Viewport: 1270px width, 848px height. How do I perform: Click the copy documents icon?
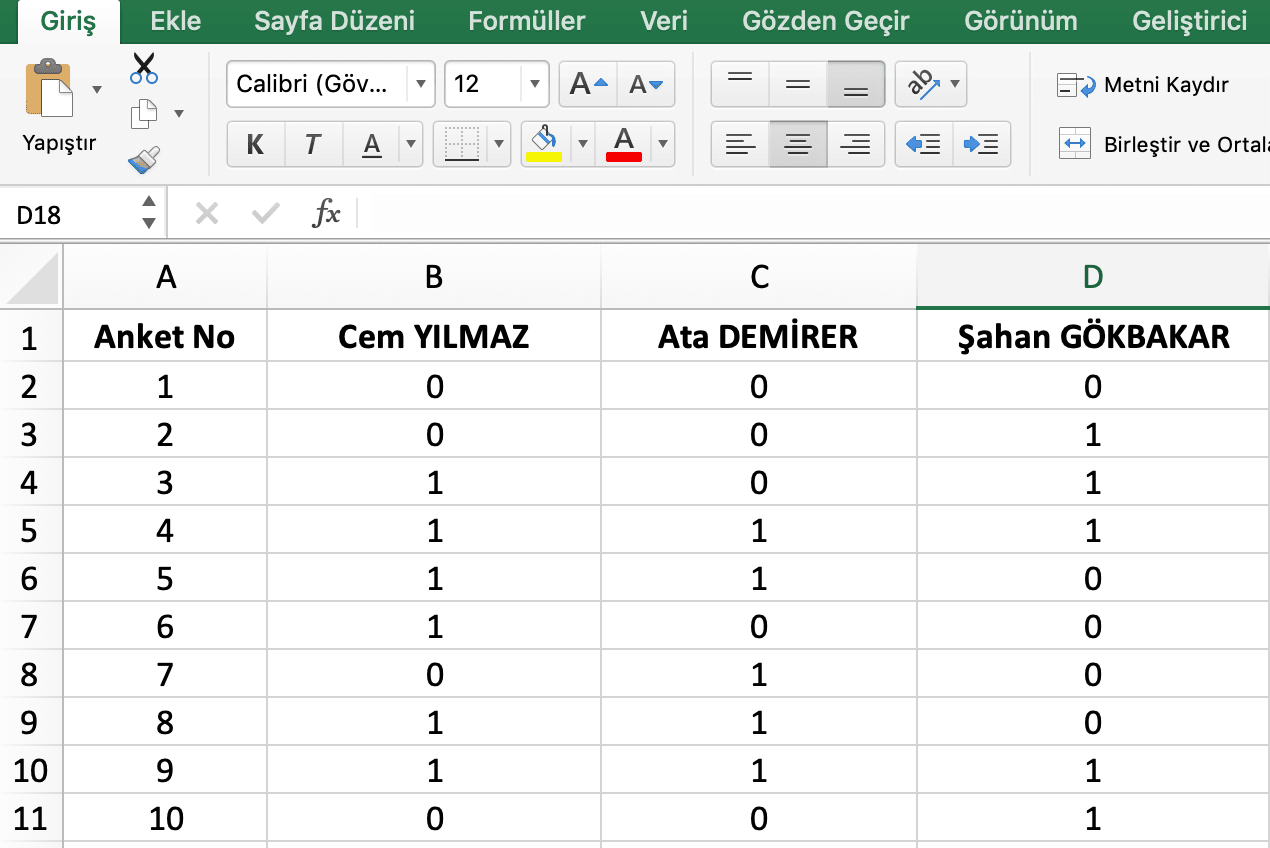[144, 114]
